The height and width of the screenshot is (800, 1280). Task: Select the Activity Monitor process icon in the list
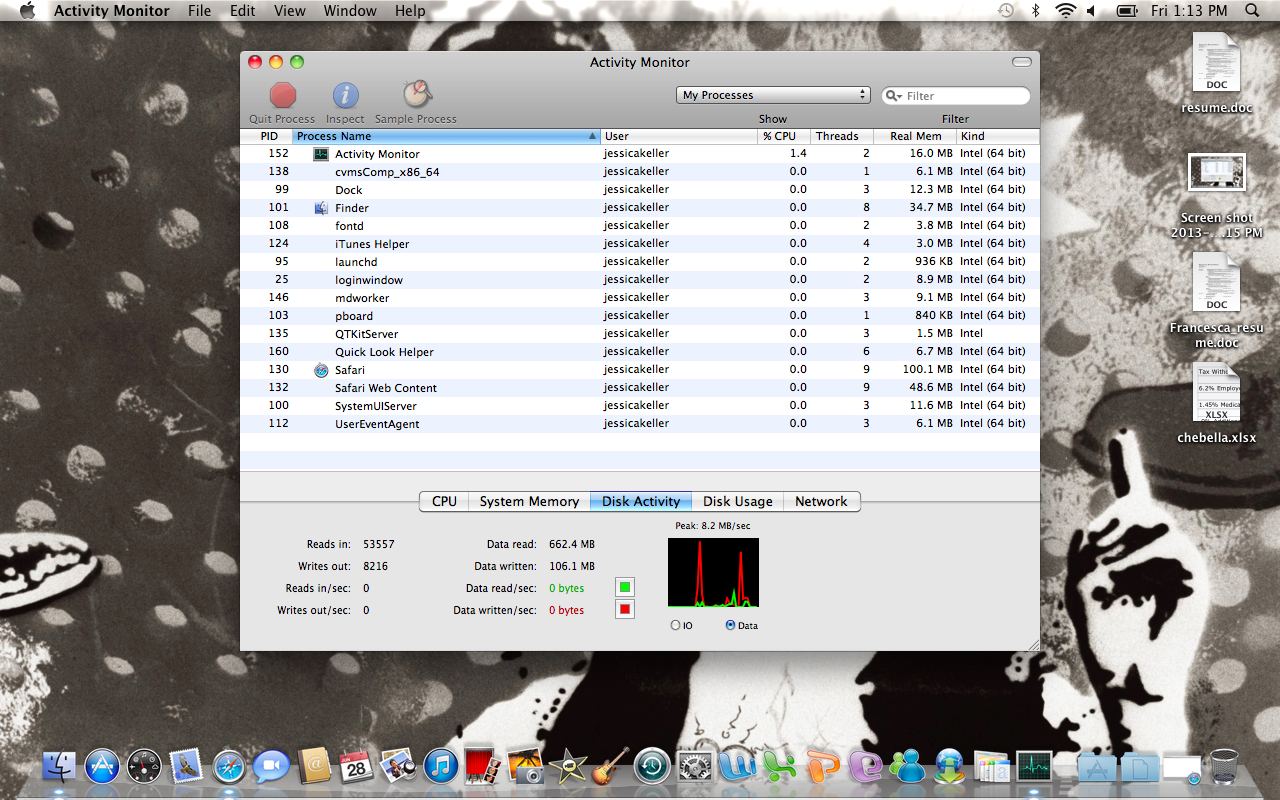click(321, 154)
